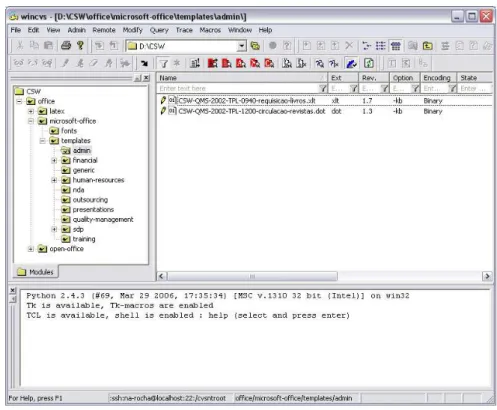Expand the open-office folder node
This screenshot has width=497, height=410.
tap(31, 249)
